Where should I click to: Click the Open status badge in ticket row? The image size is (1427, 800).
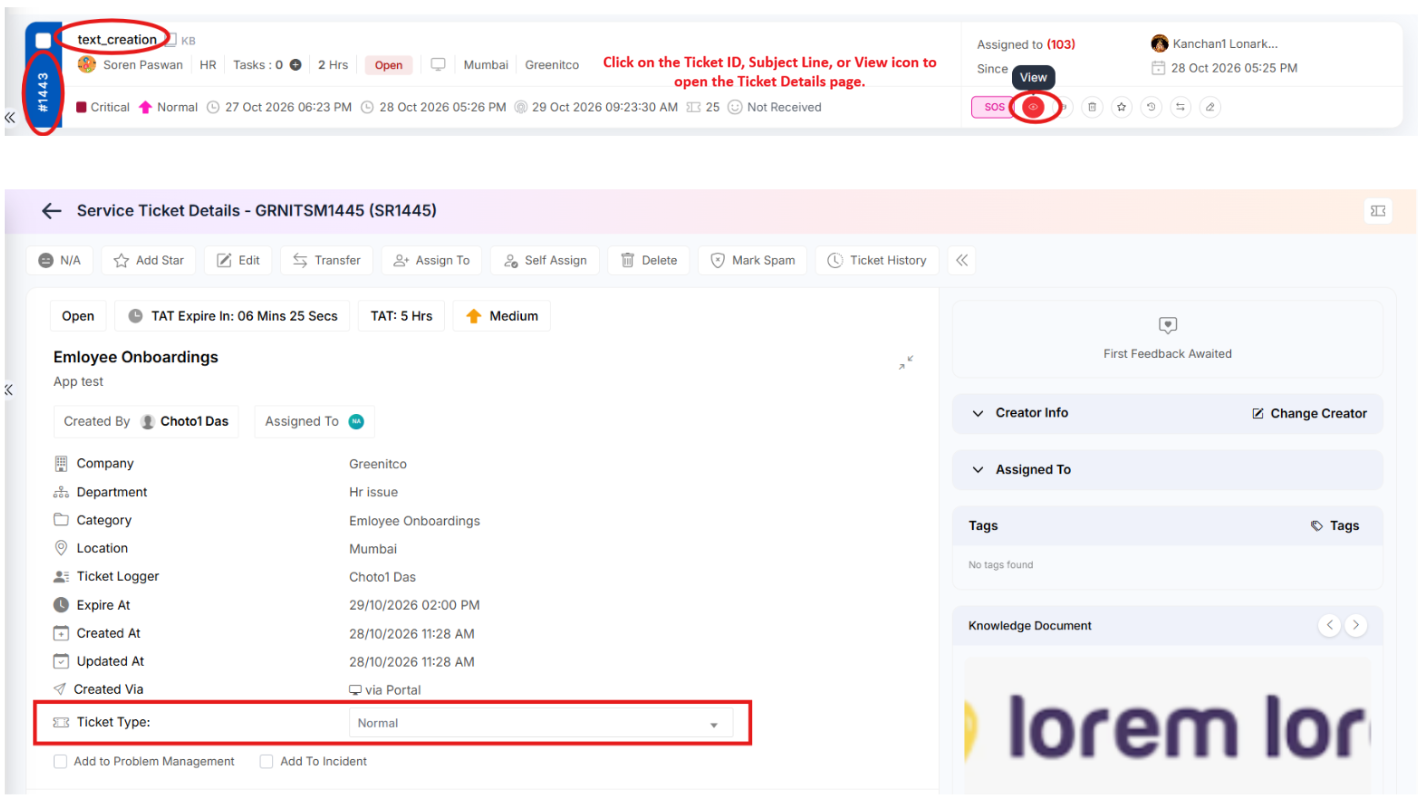click(389, 65)
